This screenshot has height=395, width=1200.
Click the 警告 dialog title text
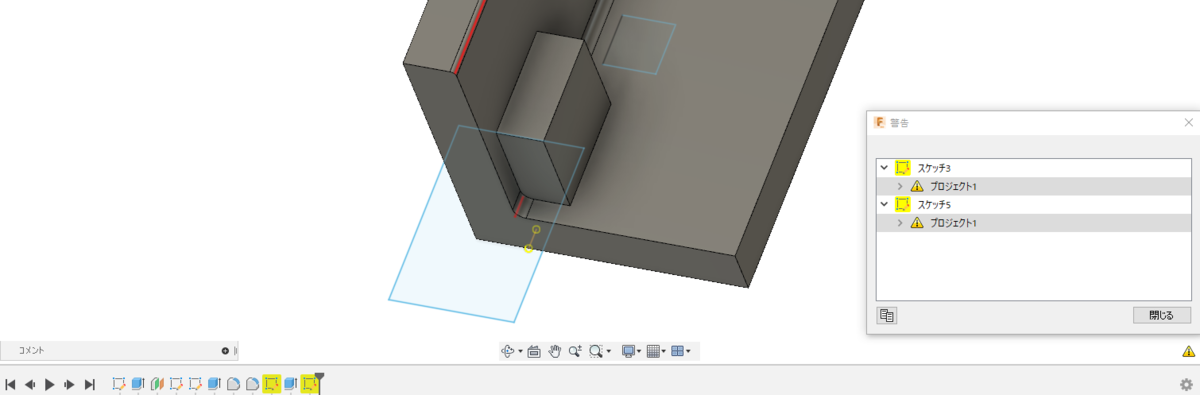pos(900,122)
